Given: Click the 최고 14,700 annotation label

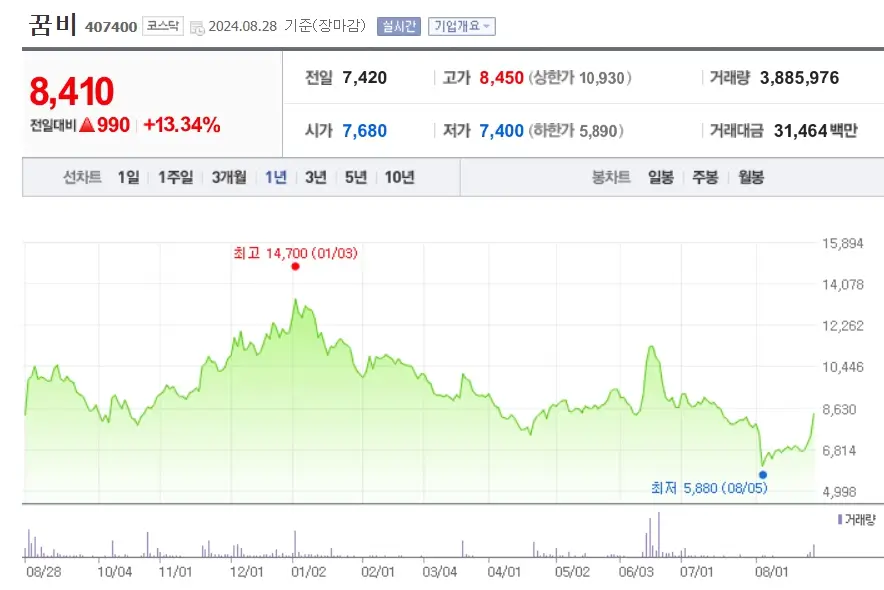Looking at the screenshot, I should [295, 253].
